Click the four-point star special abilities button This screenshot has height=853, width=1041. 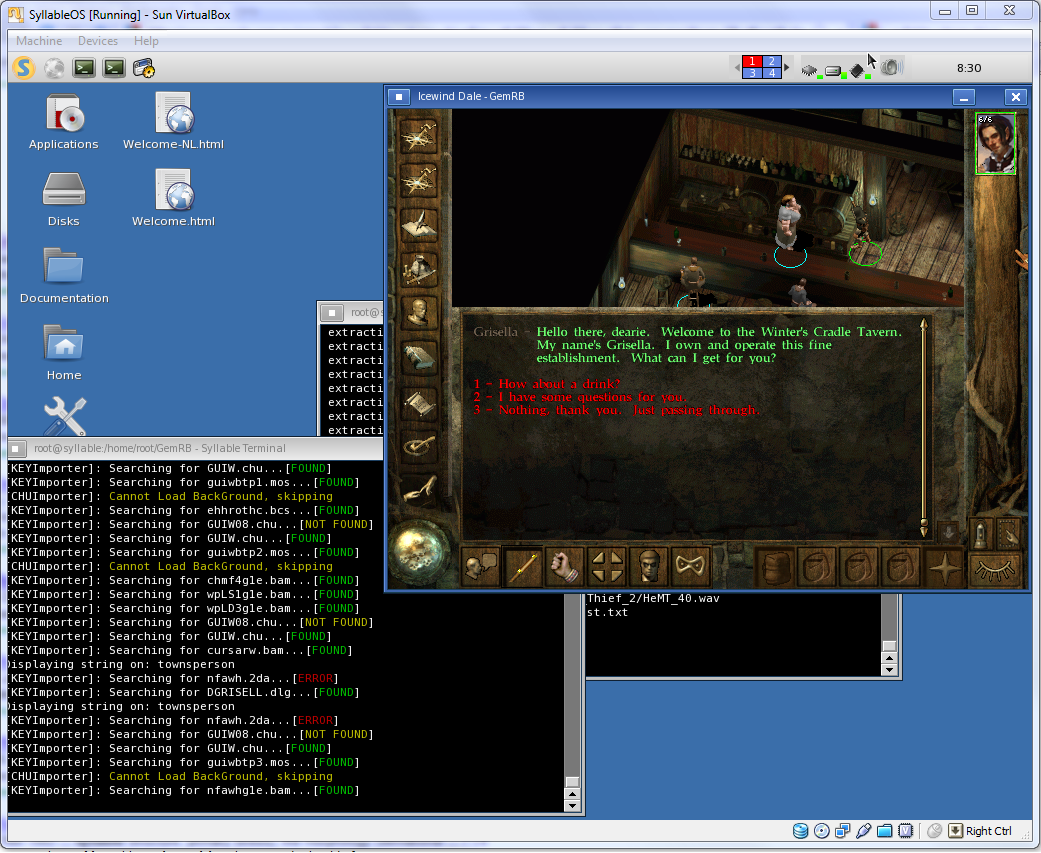(x=943, y=568)
